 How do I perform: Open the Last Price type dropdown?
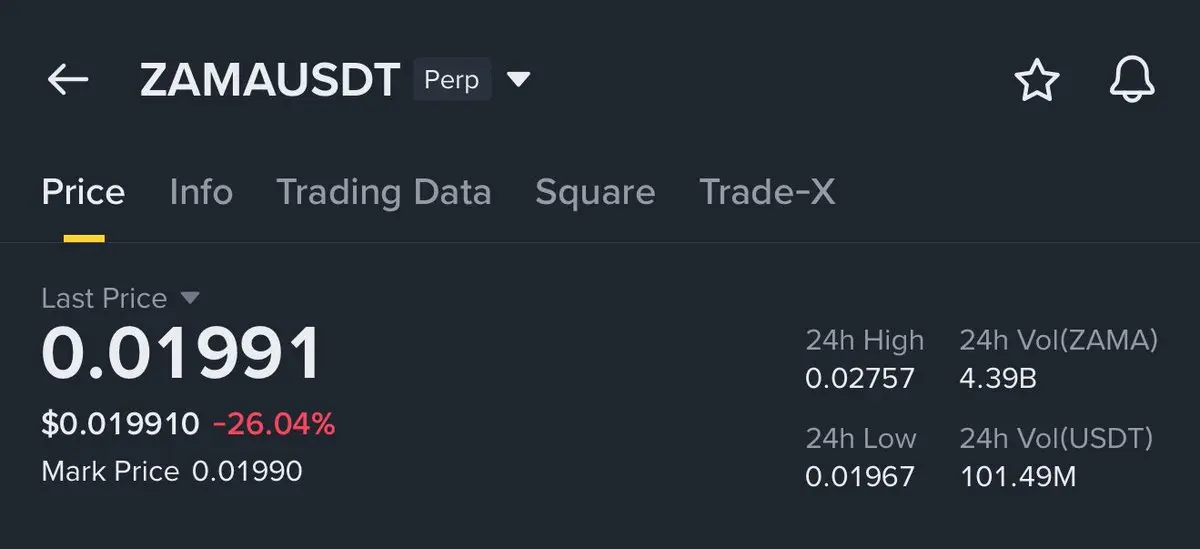coord(190,298)
